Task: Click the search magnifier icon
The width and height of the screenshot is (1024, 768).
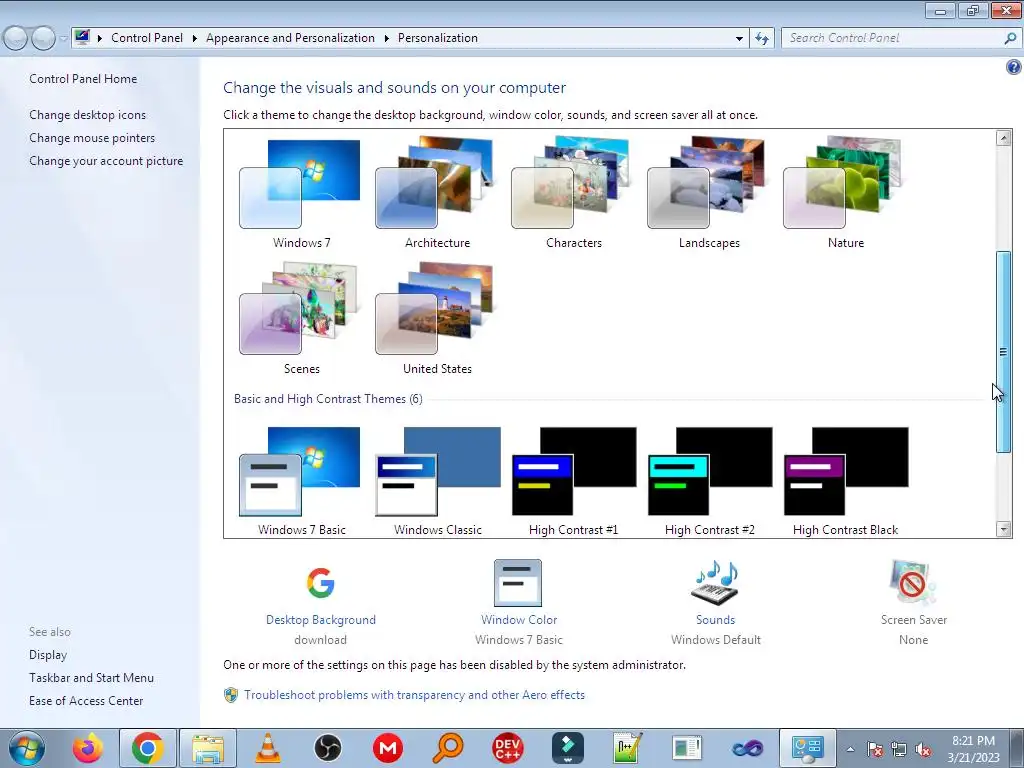Action: (1010, 39)
